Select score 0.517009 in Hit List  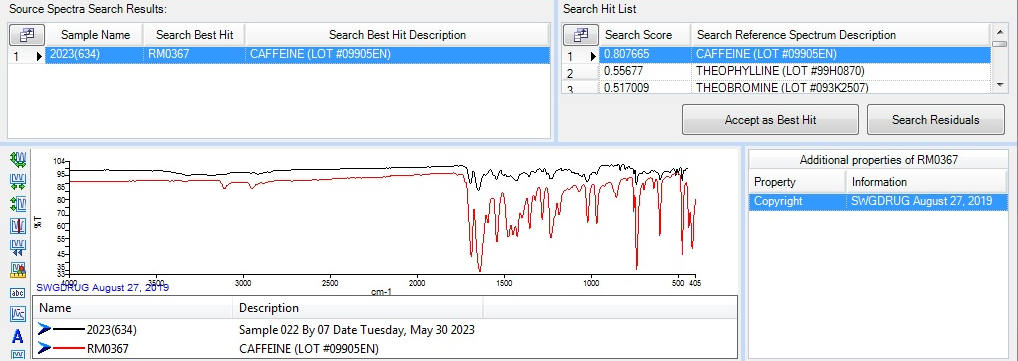(645, 86)
